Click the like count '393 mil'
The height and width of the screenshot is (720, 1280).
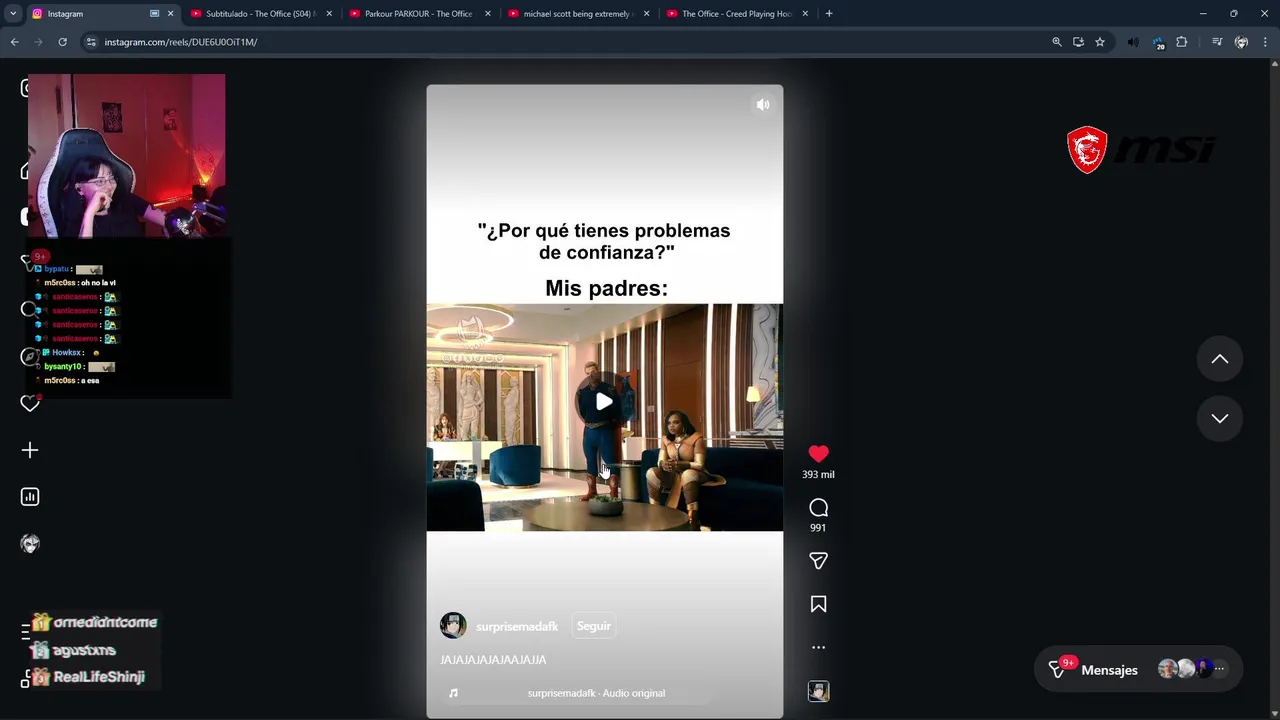pos(818,475)
